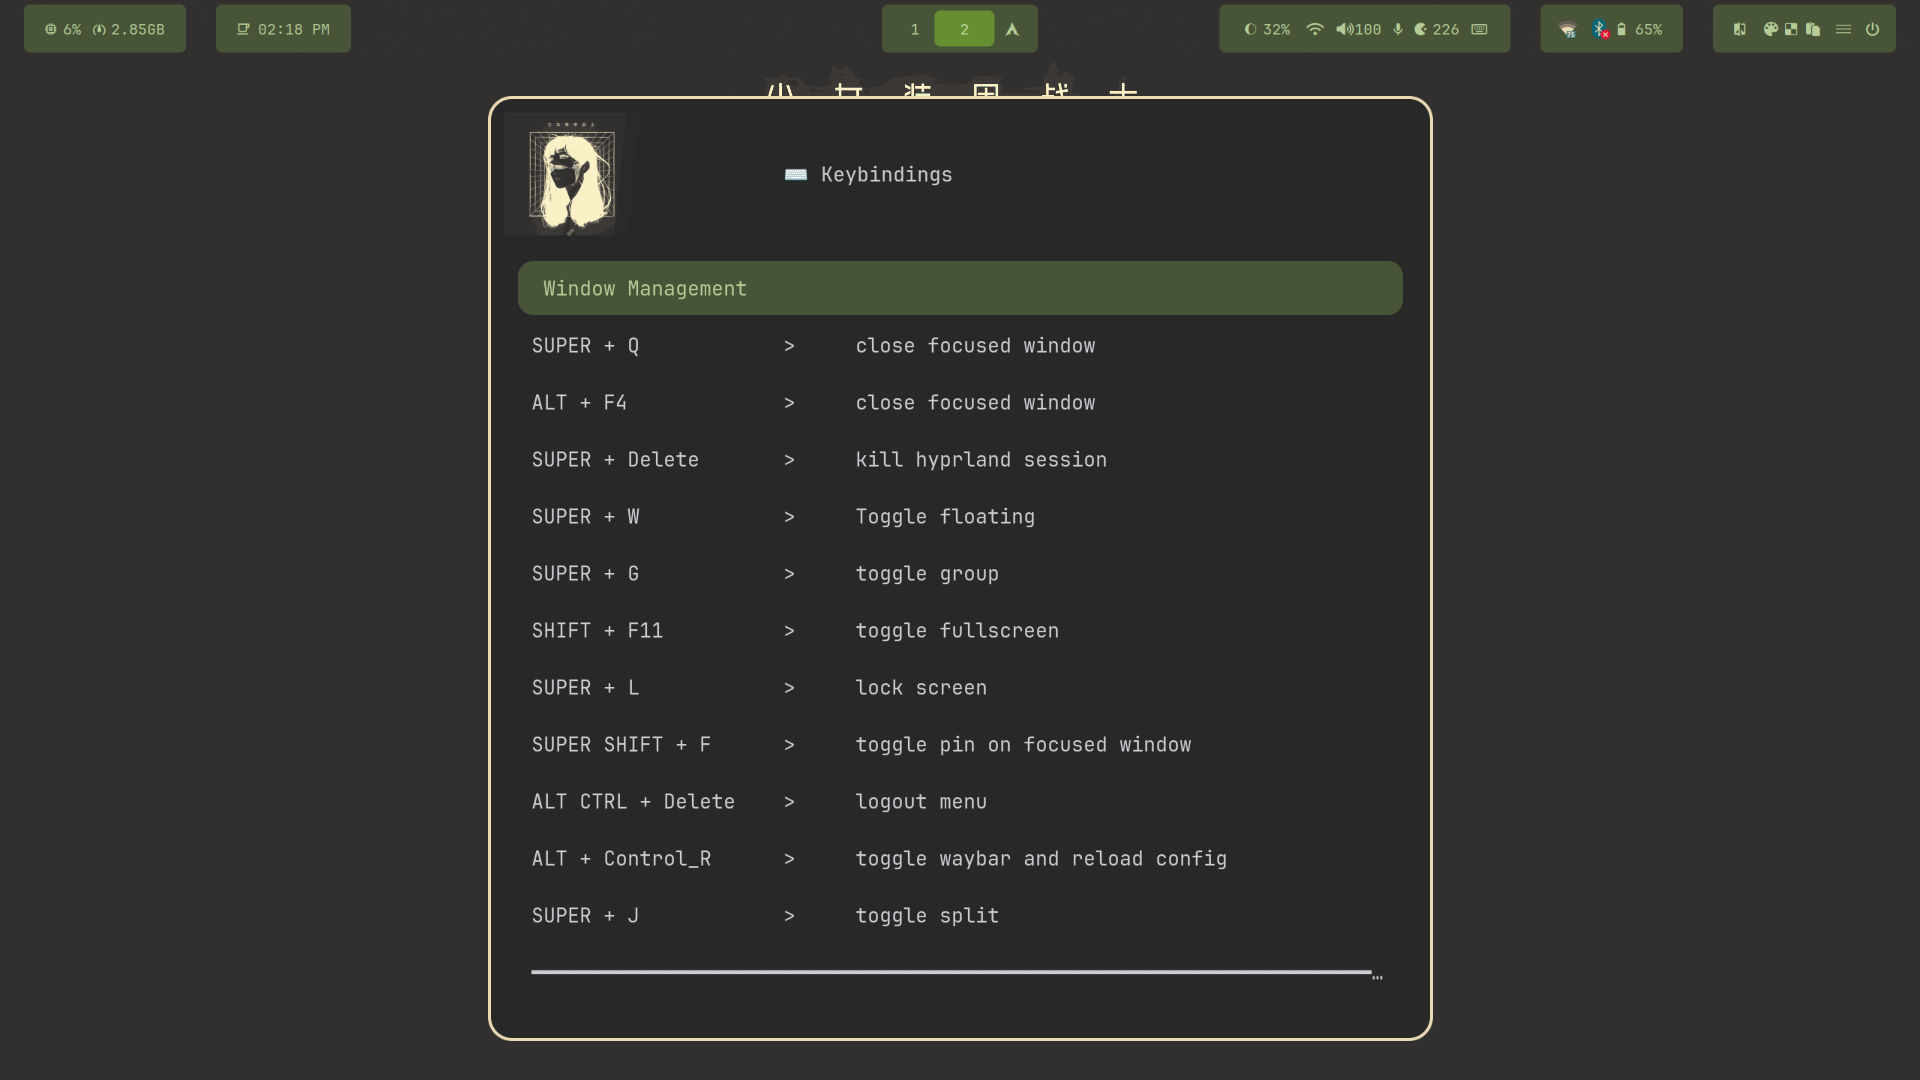Open the network tray icon with 75 badge
The width and height of the screenshot is (1920, 1080).
1568,30
